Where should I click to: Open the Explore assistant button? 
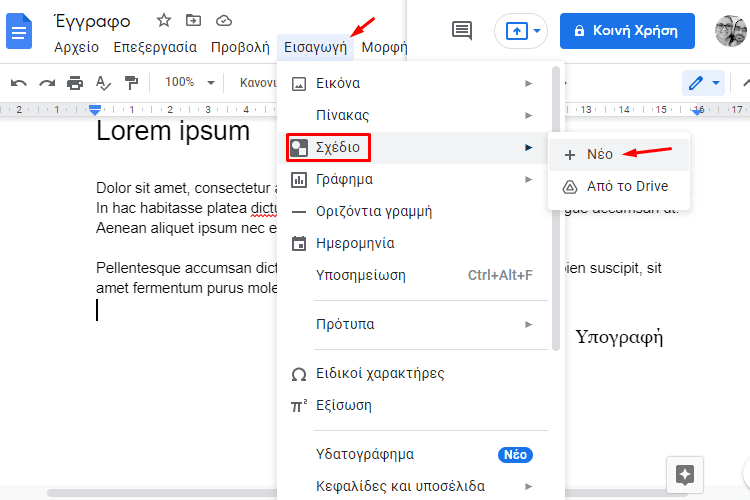[x=685, y=475]
